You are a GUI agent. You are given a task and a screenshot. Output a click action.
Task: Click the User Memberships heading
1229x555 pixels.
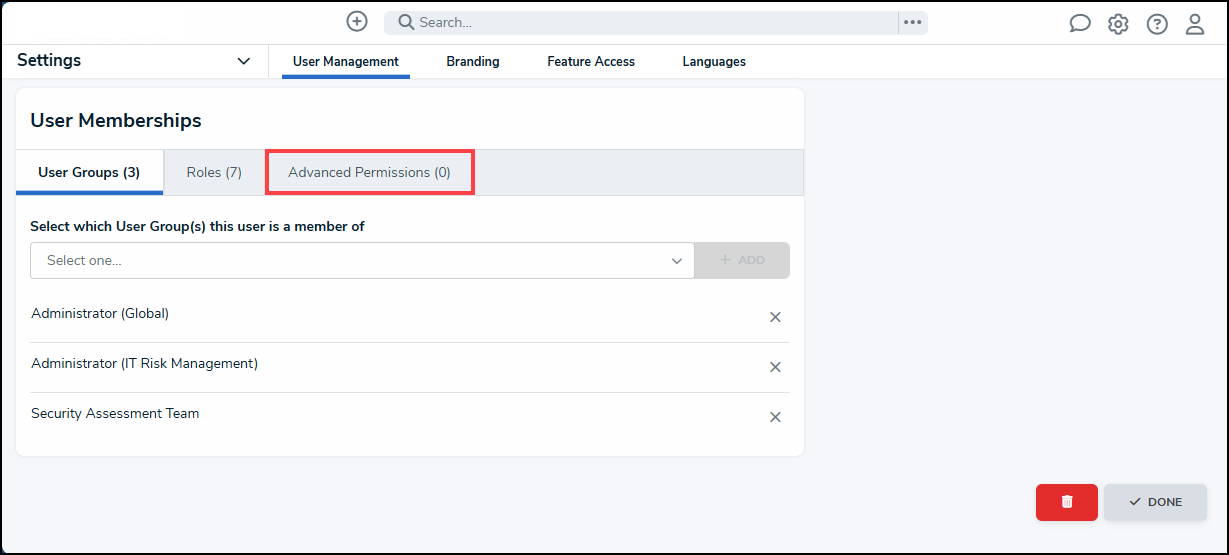[x=116, y=120]
